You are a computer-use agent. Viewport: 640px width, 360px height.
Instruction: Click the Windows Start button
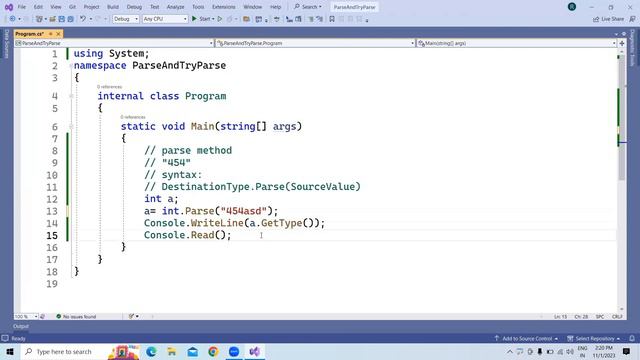10,351
